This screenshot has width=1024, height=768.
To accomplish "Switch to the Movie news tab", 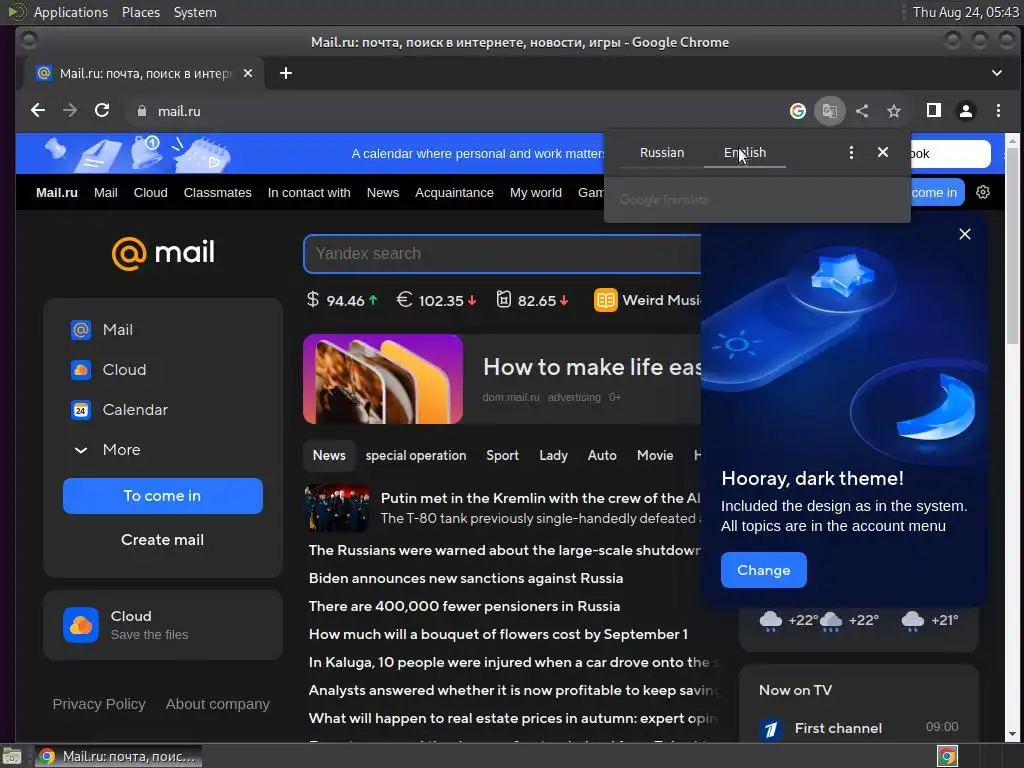I will 655,456.
